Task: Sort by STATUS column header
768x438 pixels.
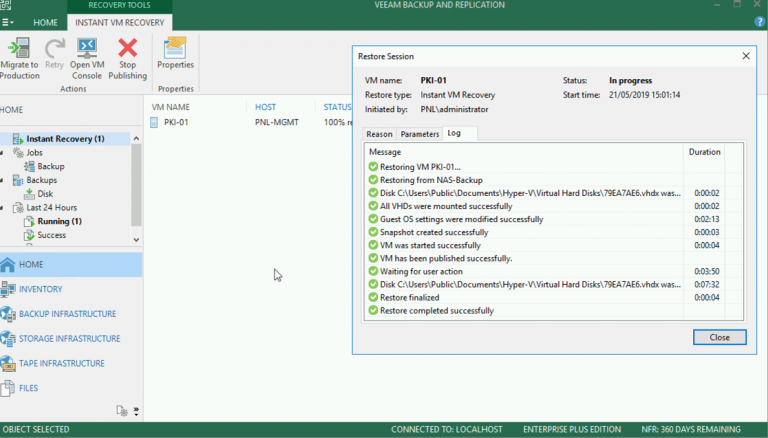Action: coord(337,107)
